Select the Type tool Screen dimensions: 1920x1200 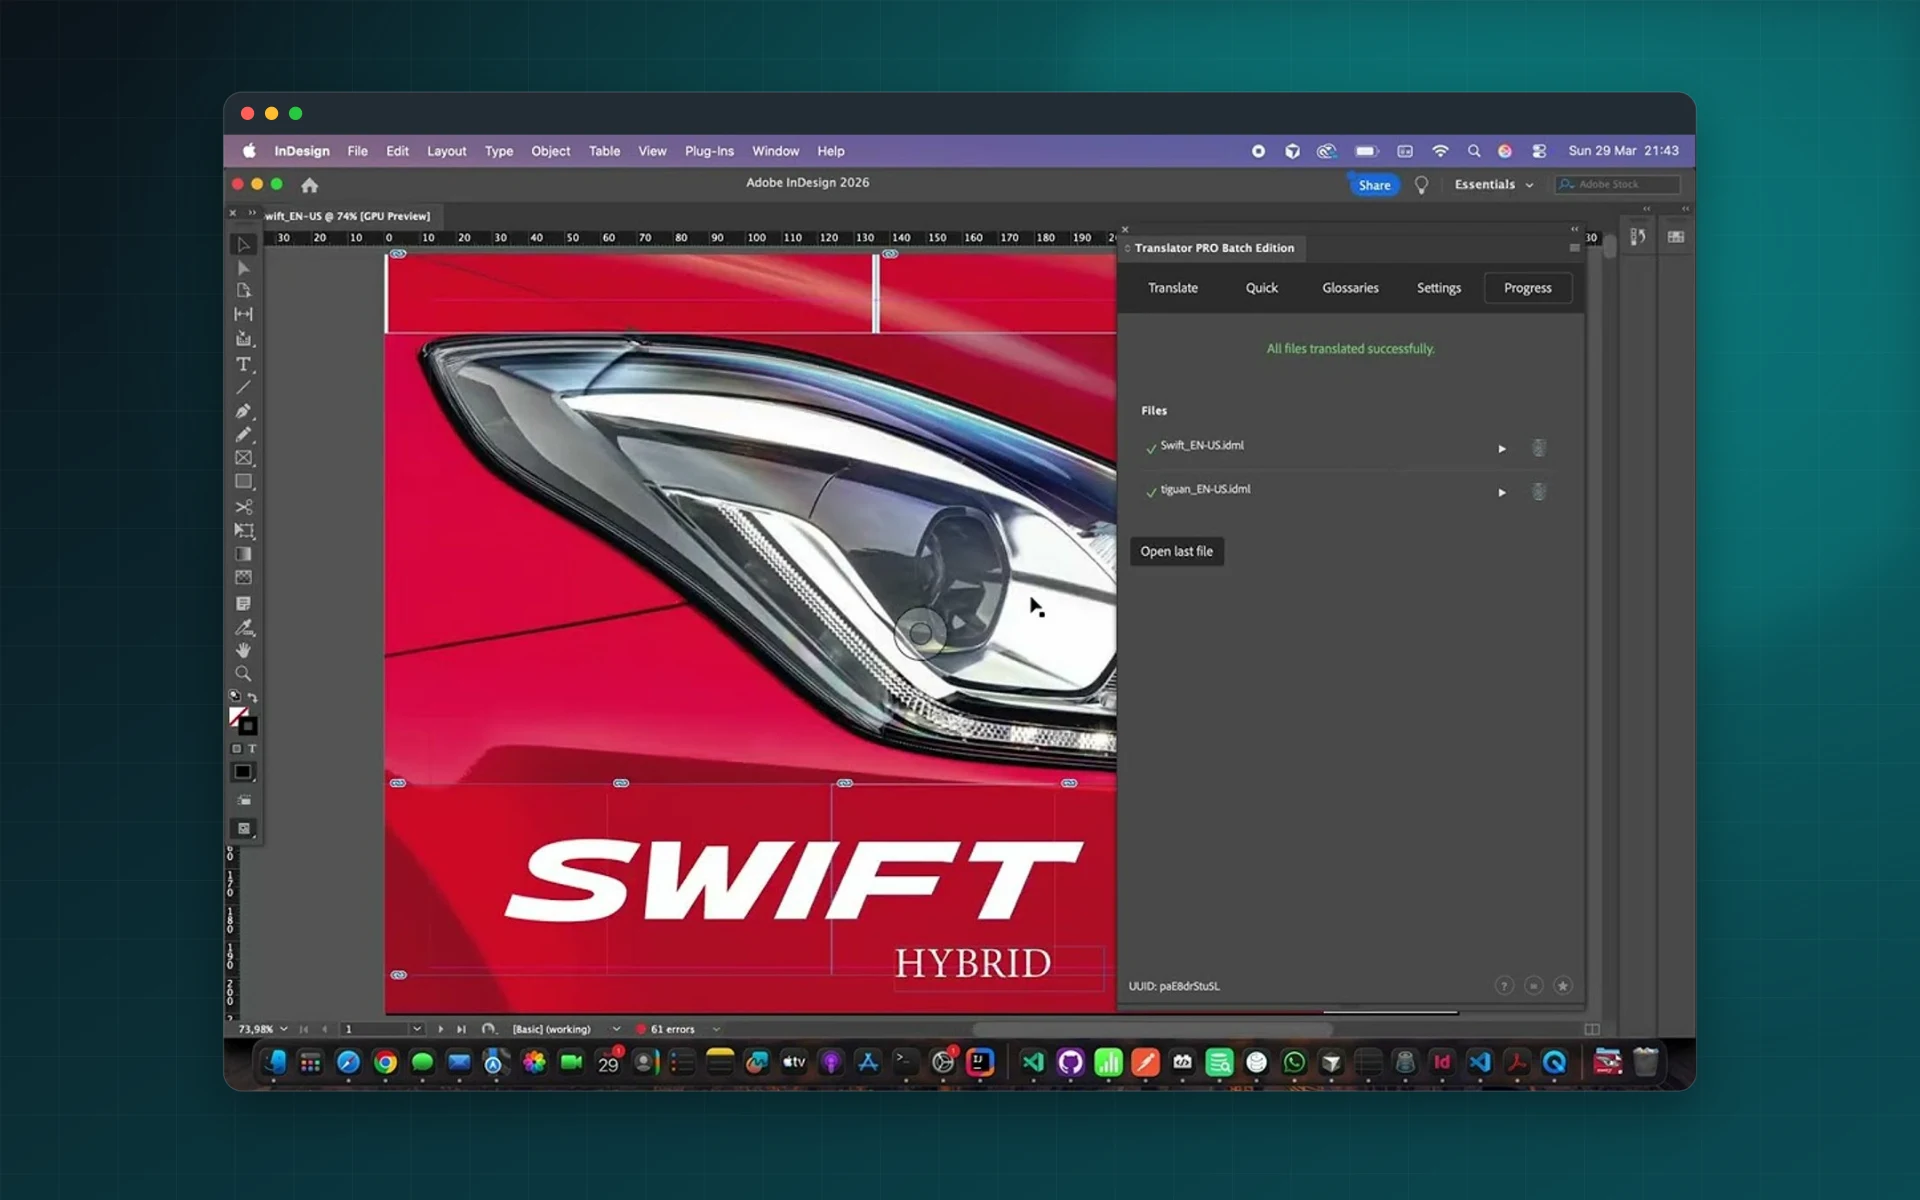pos(243,364)
